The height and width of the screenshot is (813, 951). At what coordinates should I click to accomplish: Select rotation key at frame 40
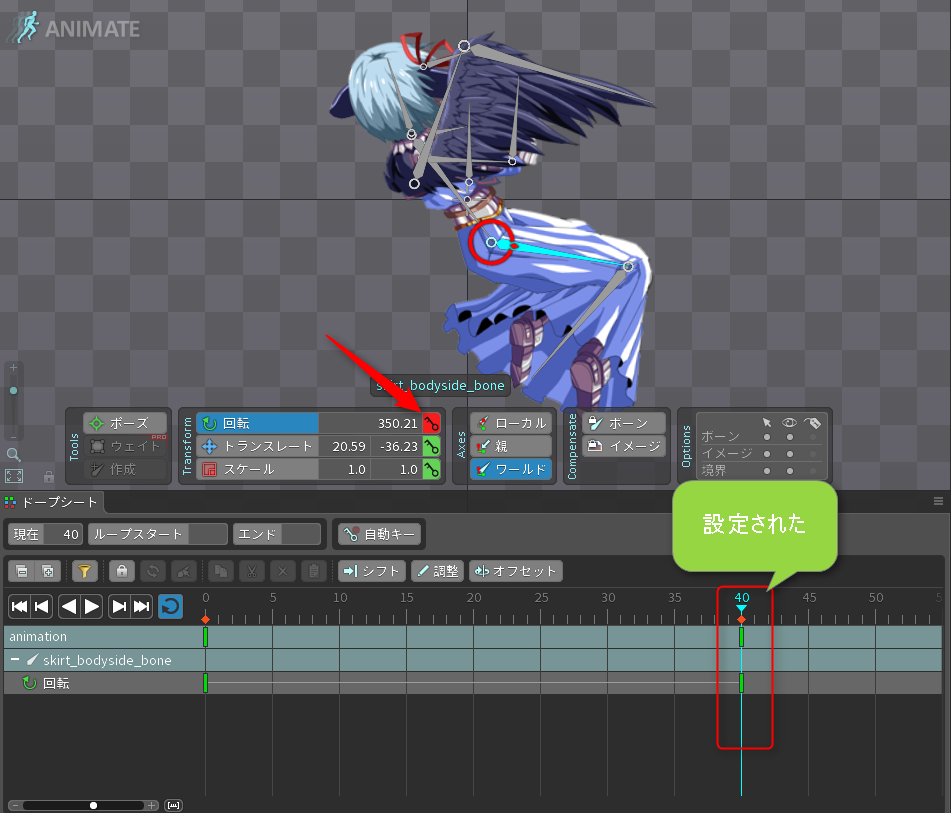(x=741, y=683)
